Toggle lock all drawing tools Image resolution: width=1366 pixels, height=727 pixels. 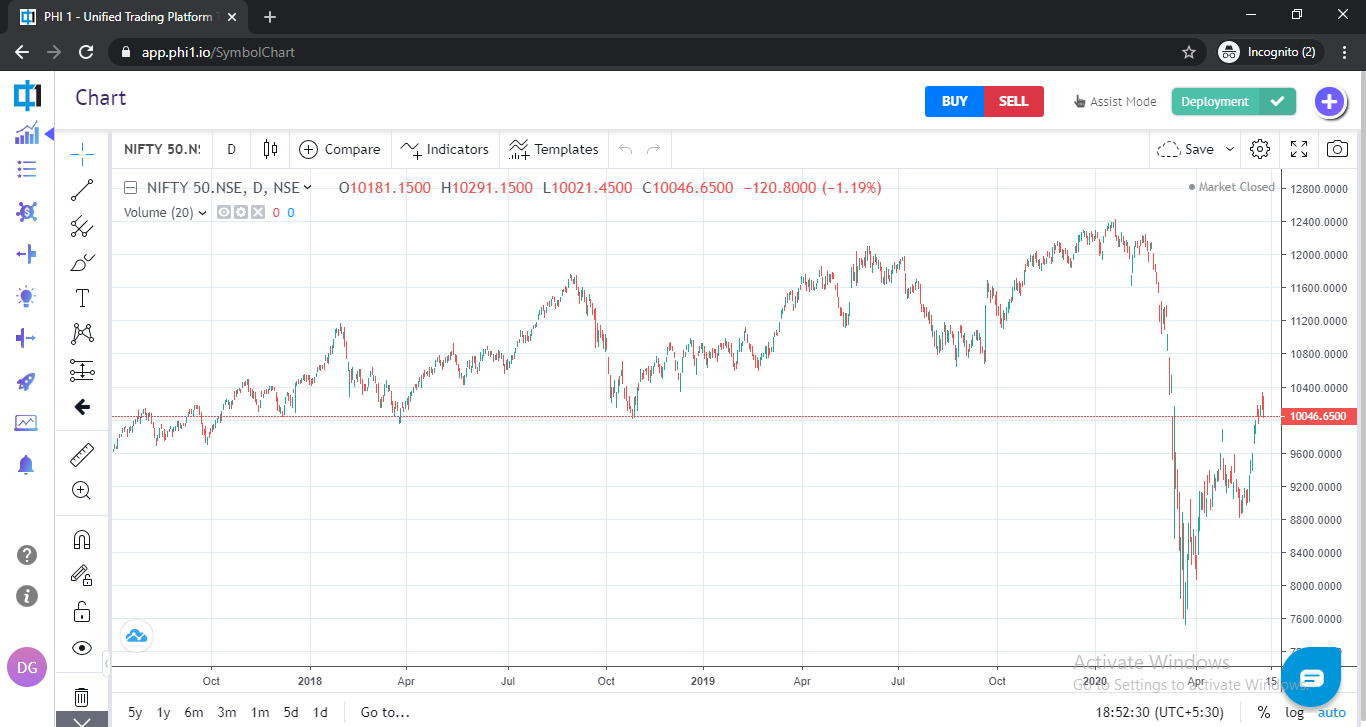(x=82, y=612)
